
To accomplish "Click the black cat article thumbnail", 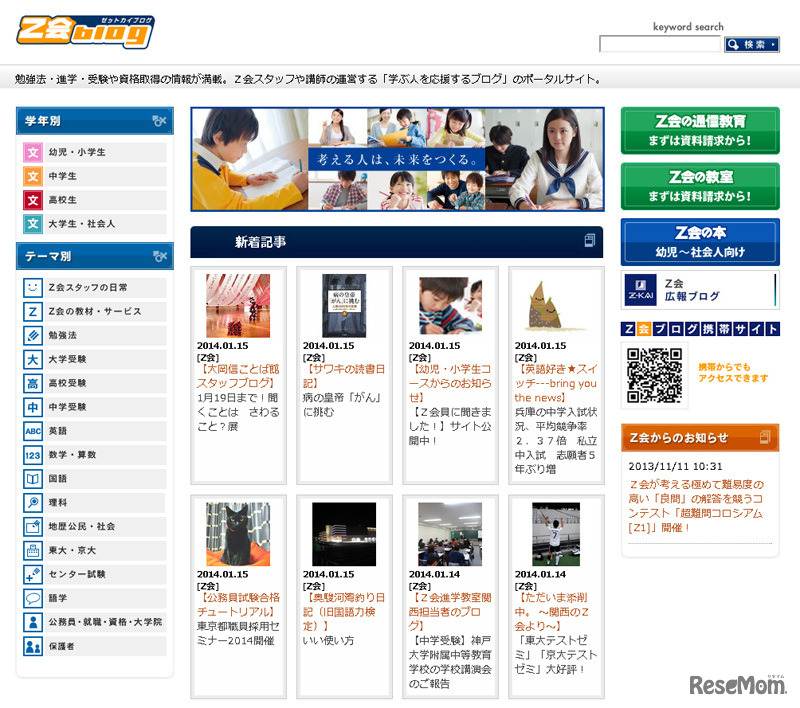I will [x=238, y=534].
